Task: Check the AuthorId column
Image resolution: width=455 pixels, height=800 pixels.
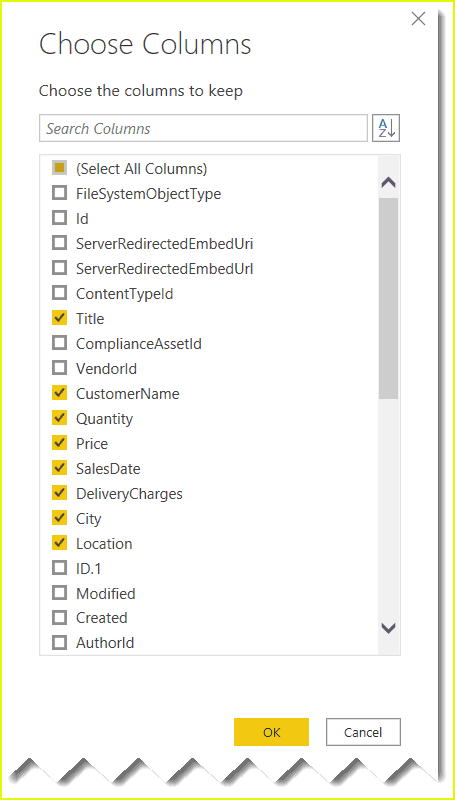Action: coord(60,643)
